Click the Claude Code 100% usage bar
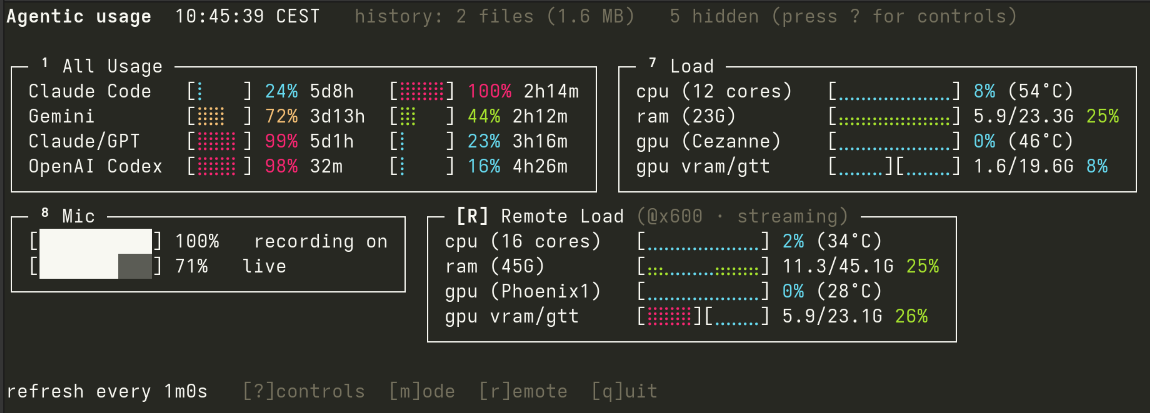Screen dimensions: 1150x413 422,92
